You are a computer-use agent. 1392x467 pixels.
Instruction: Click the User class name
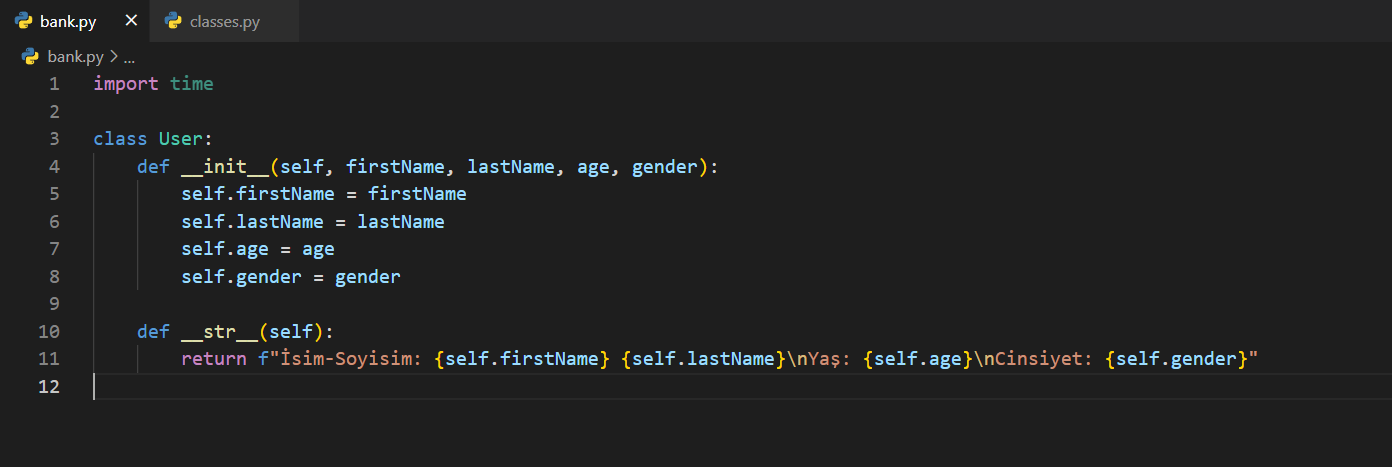[x=180, y=139]
